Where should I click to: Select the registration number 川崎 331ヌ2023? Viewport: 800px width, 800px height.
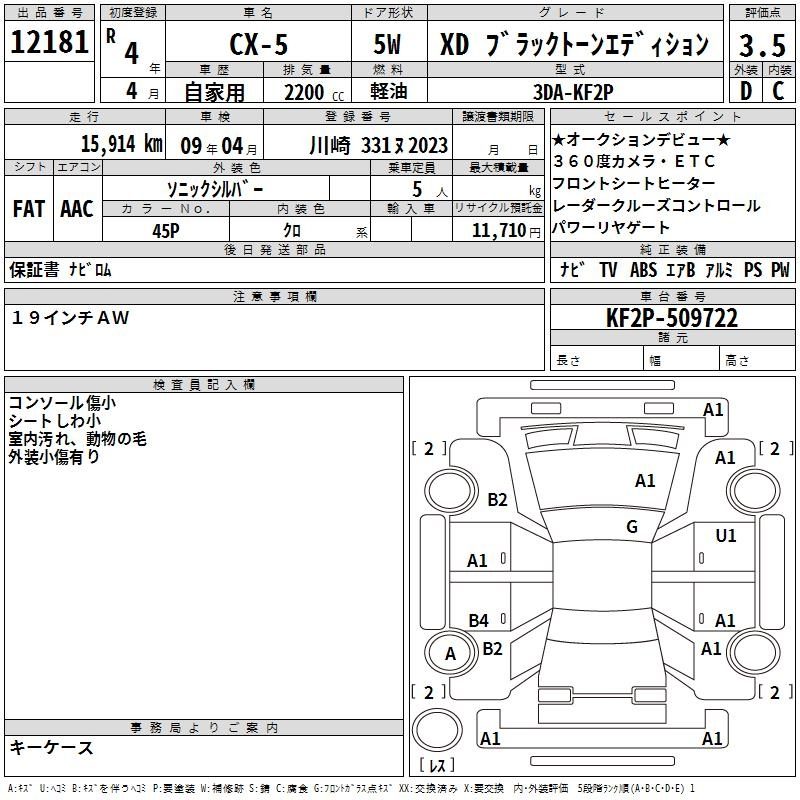click(379, 146)
